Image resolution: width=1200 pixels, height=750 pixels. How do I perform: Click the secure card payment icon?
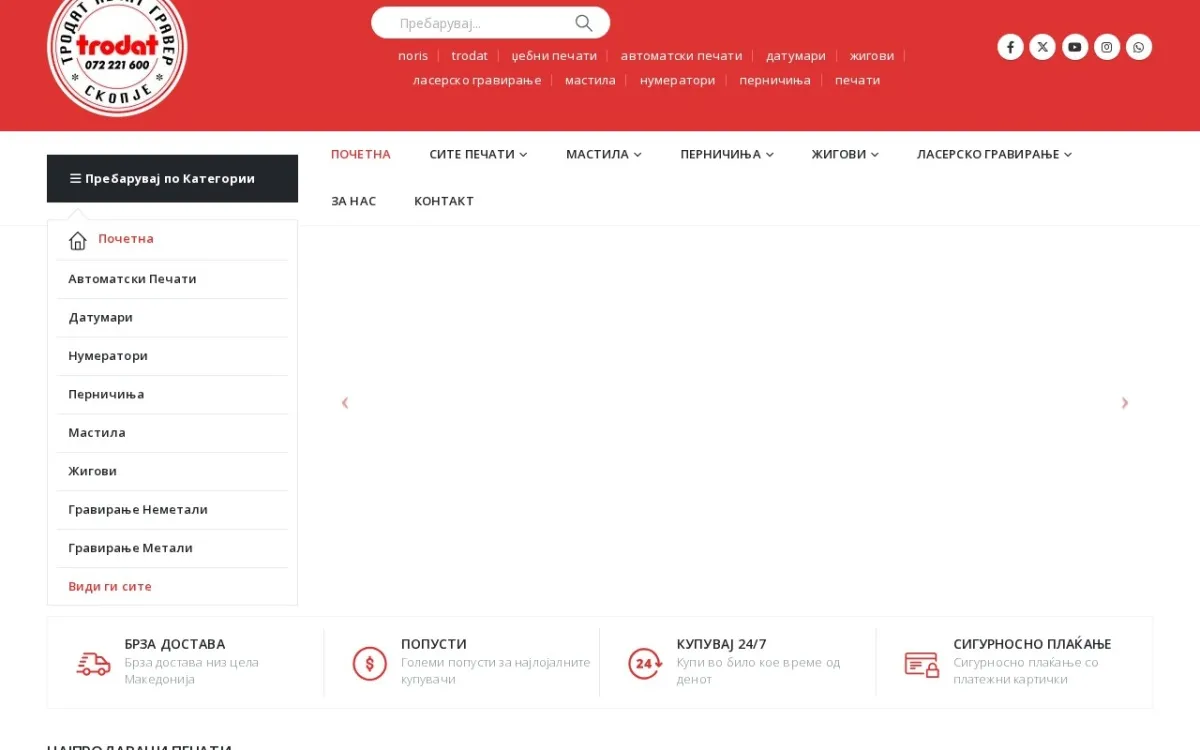coord(922,664)
